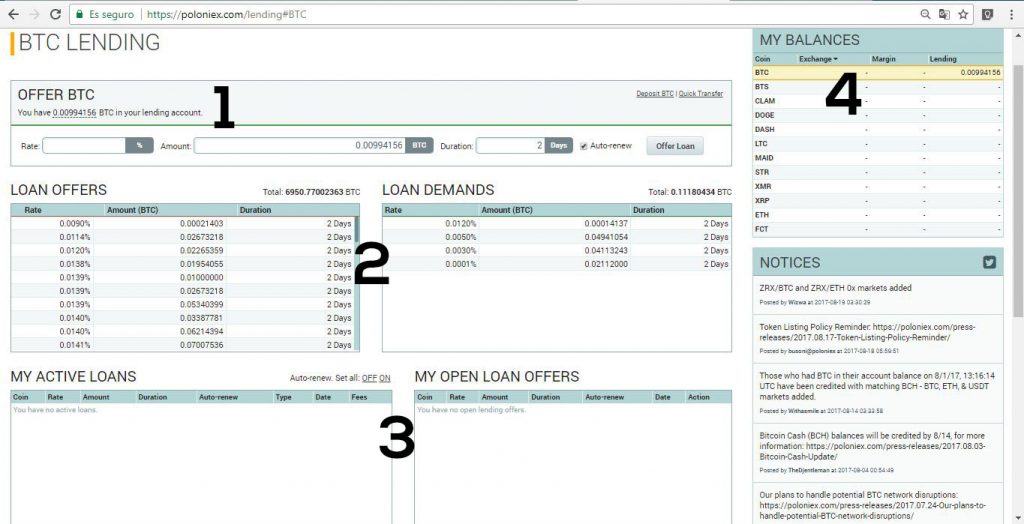
Task: Click the Amount (BTC) header in Loan Demands
Action: (507, 210)
